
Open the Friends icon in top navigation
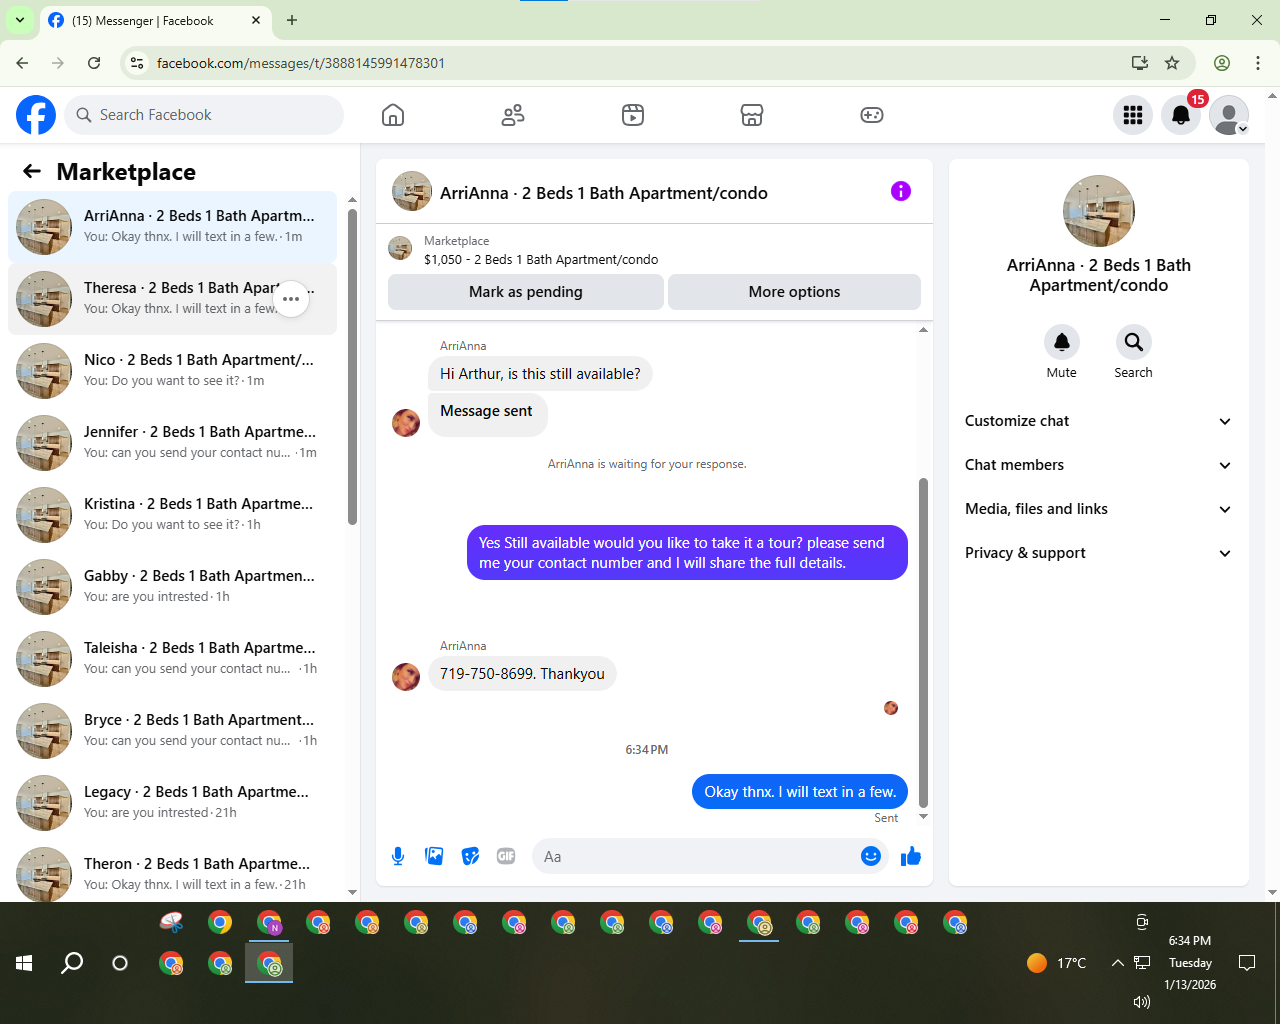513,115
